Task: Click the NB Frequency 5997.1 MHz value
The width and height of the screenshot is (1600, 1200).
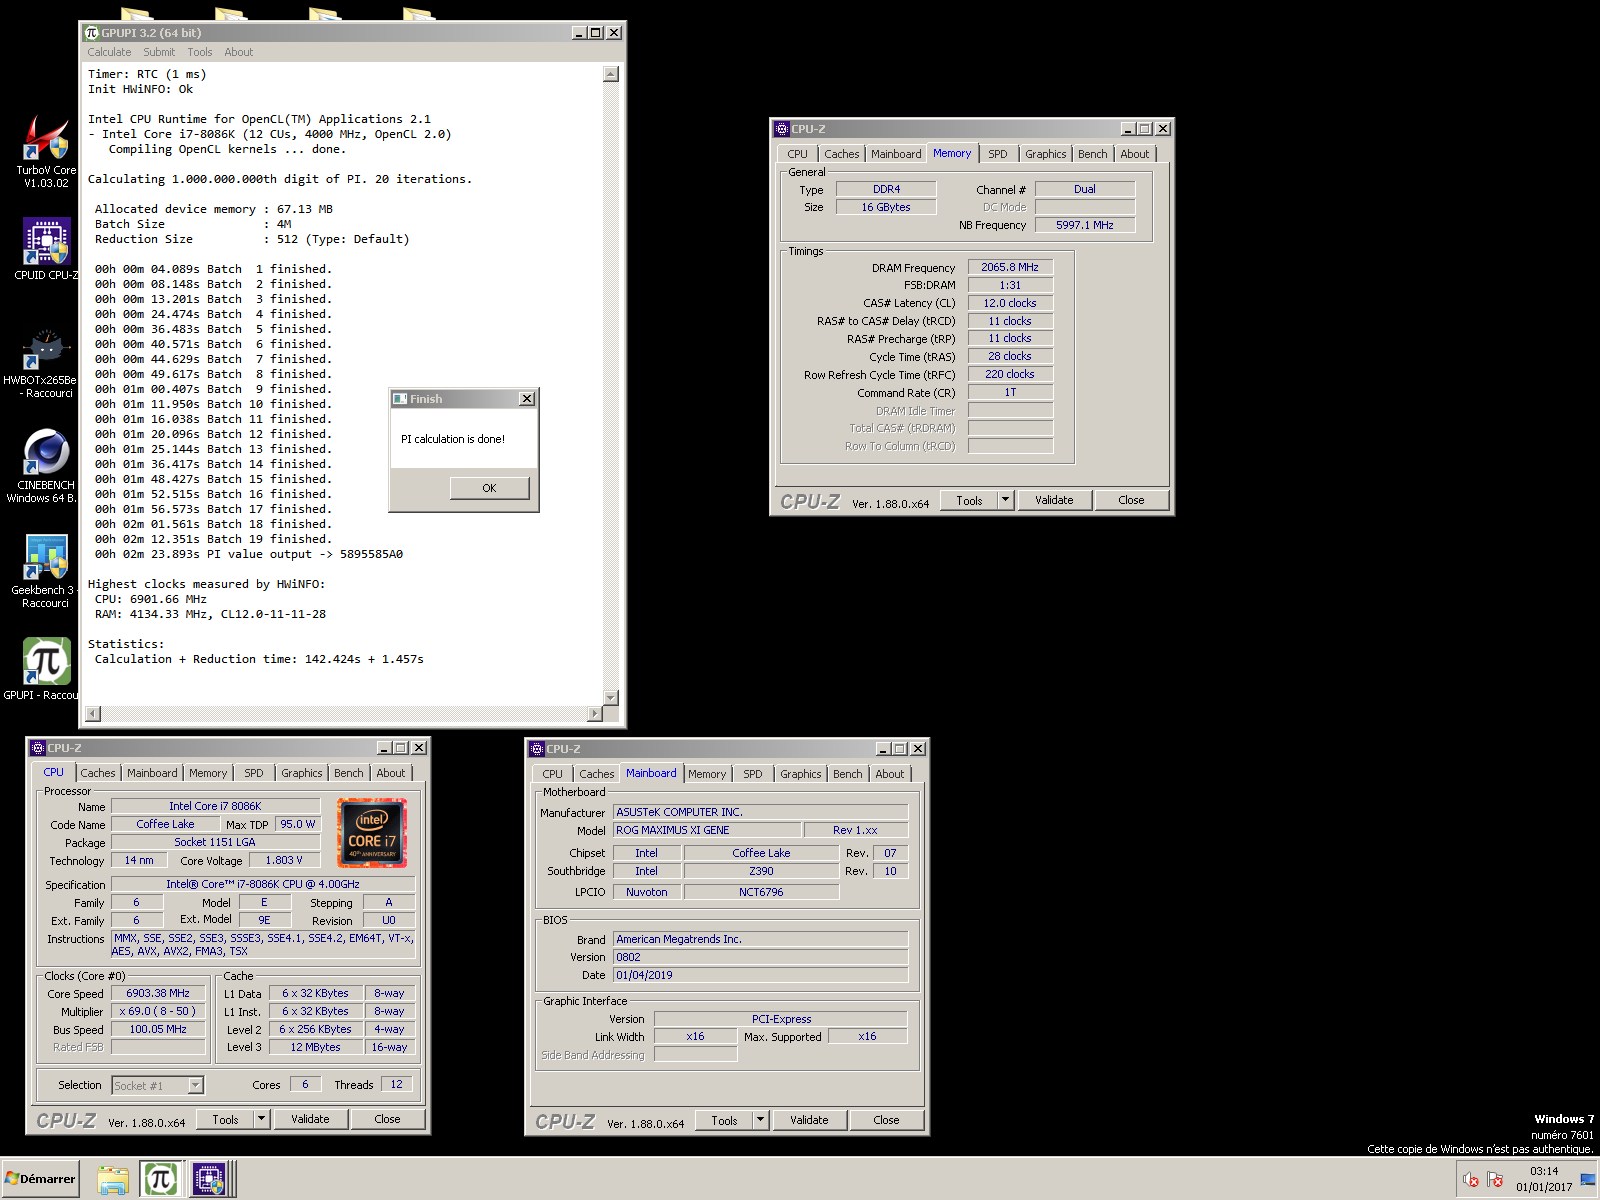Action: point(1085,225)
